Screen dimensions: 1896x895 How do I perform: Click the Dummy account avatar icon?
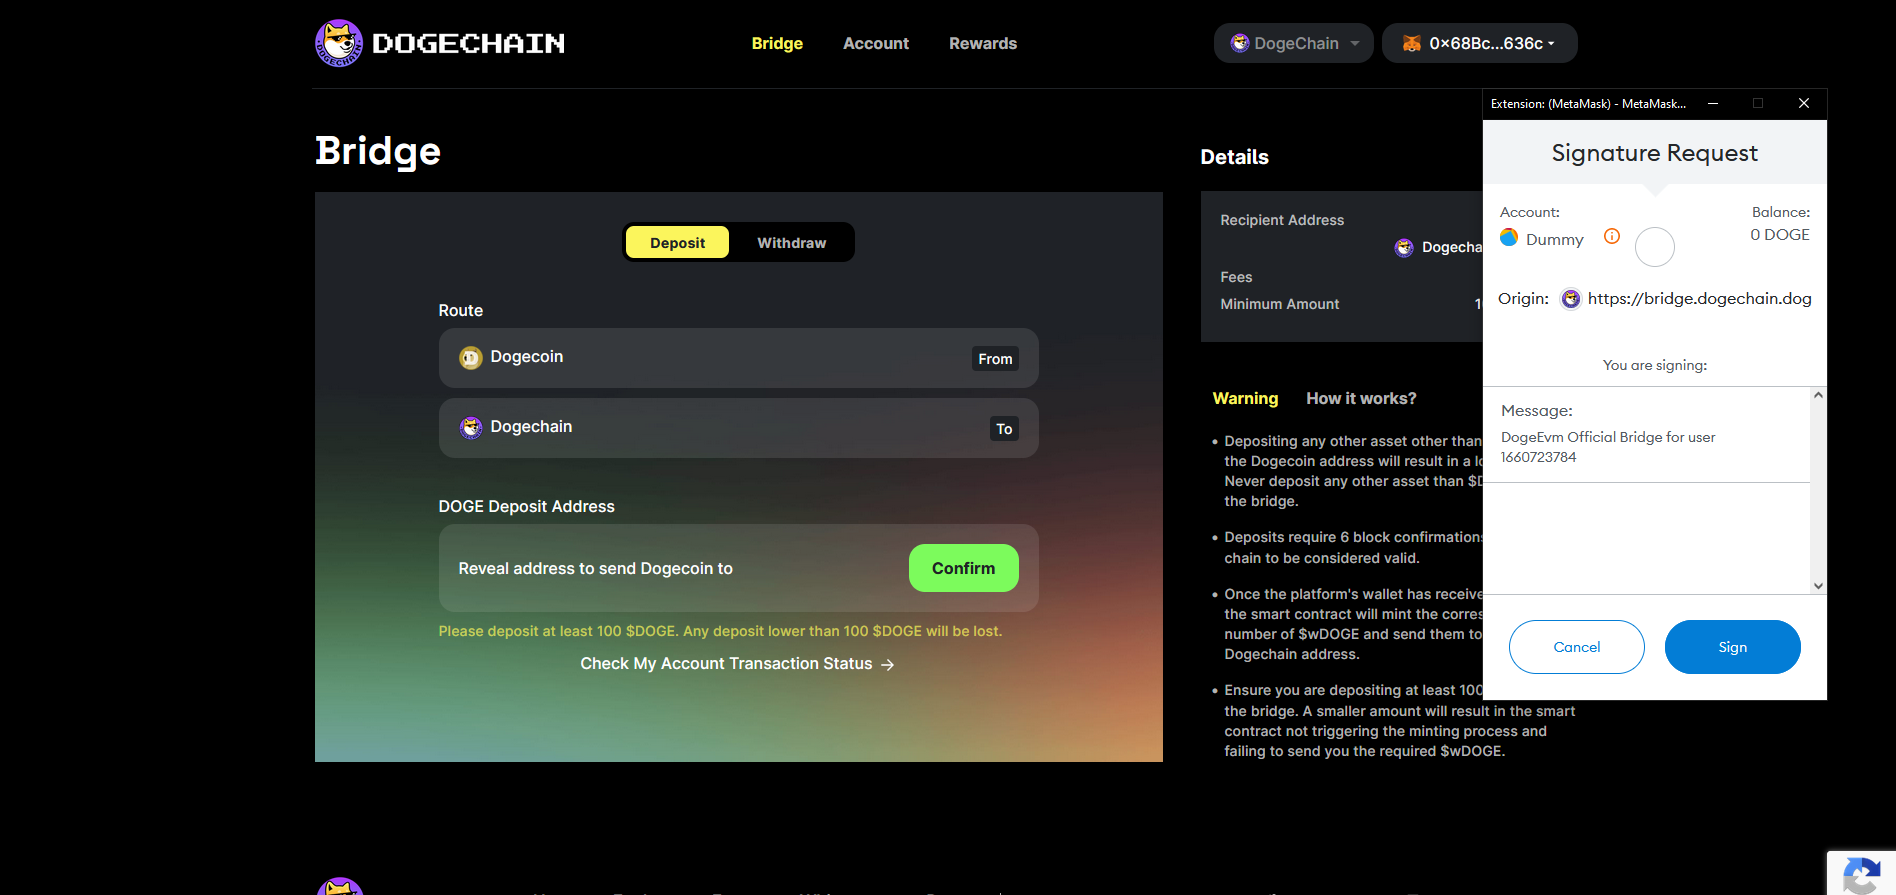click(1509, 238)
